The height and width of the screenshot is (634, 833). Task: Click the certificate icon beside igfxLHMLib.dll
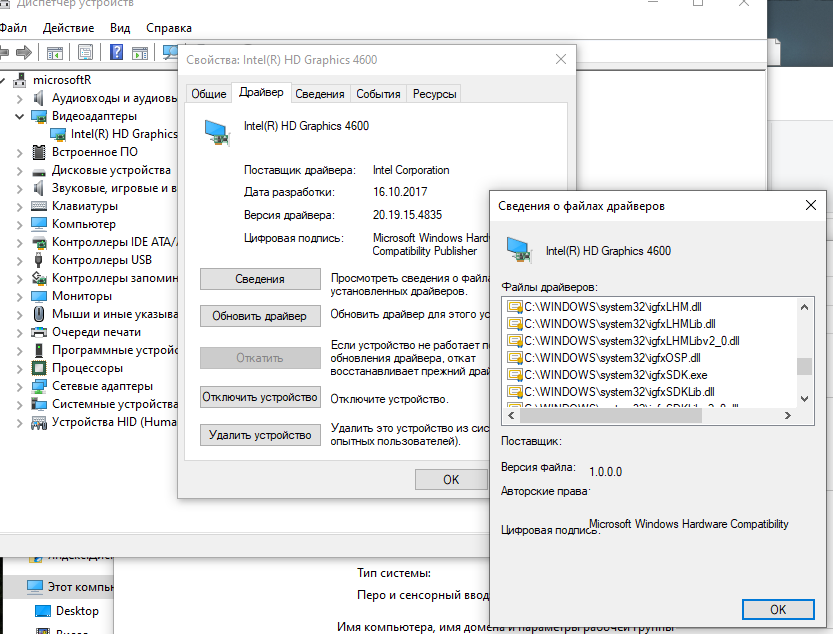coord(514,324)
